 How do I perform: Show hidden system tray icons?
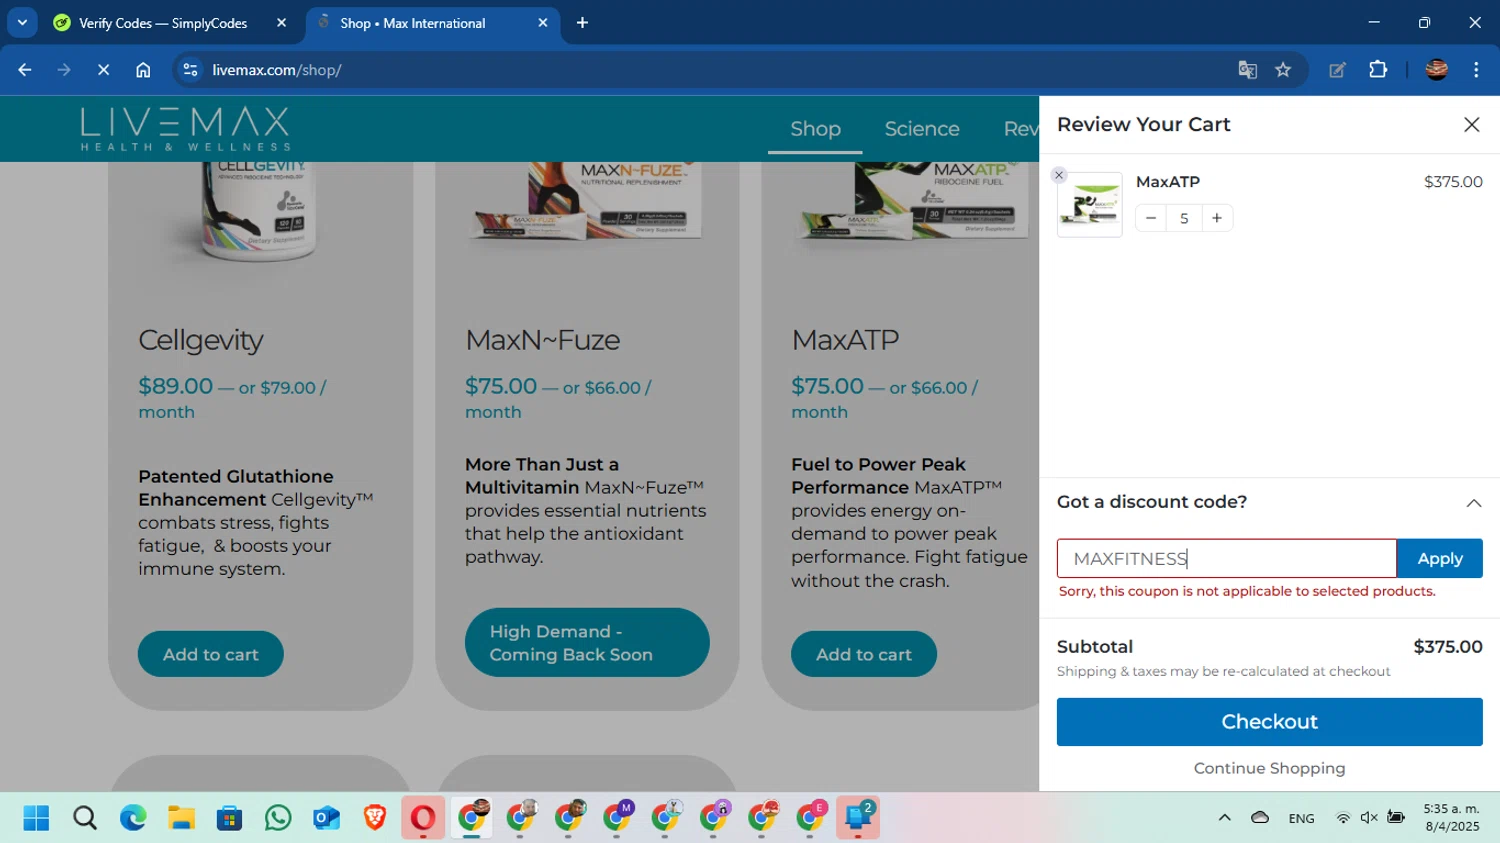(x=1224, y=818)
